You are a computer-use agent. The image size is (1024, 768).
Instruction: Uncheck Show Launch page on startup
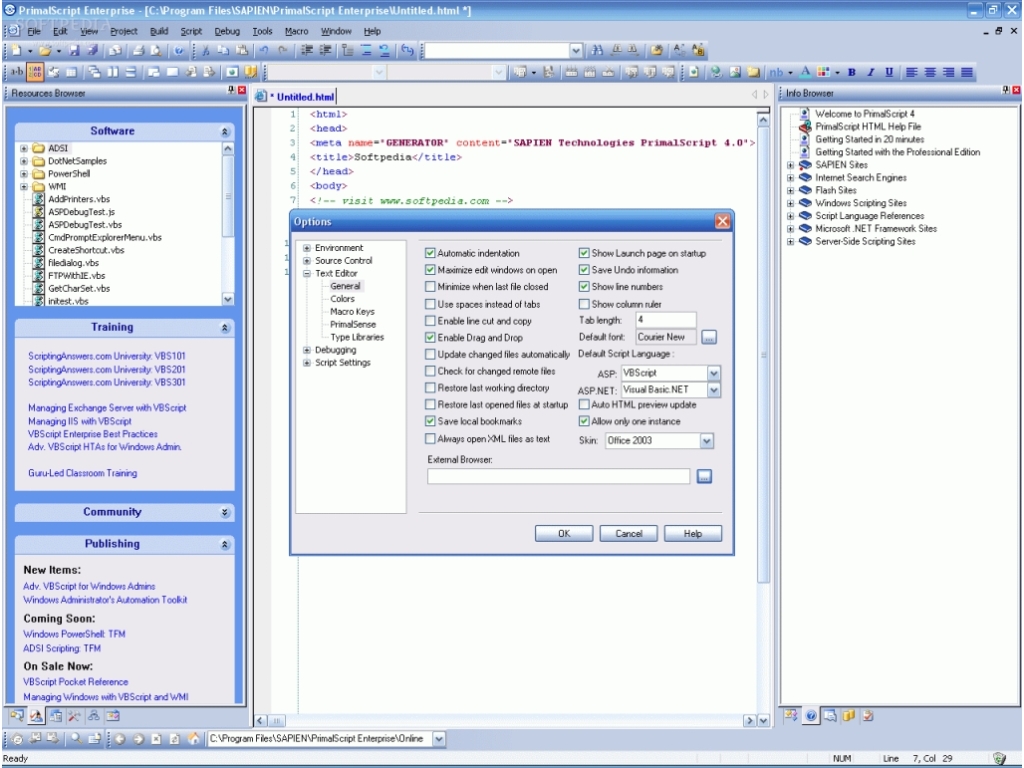(x=584, y=253)
